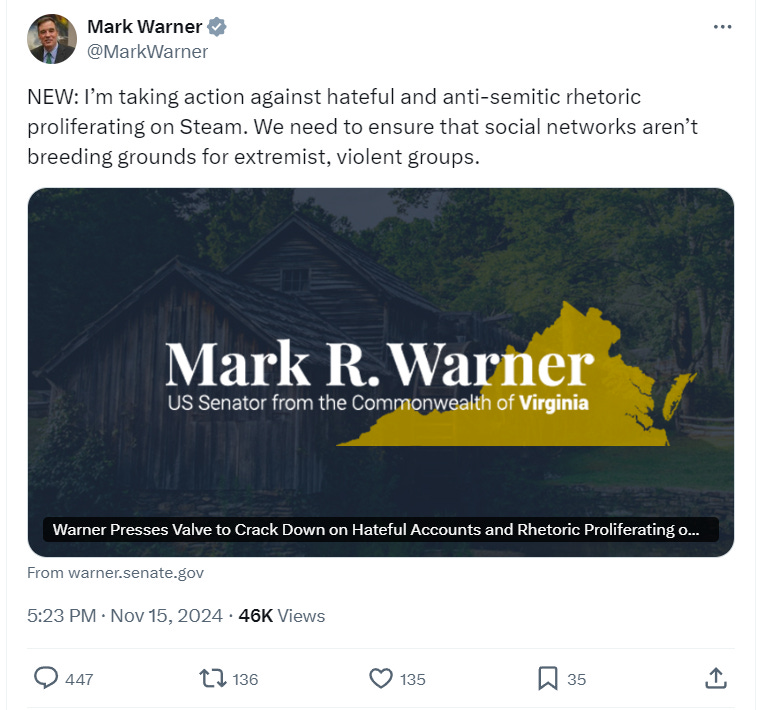The width and height of the screenshot is (757, 710).
Task: Click the tweet text about Steam
Action: [x=363, y=127]
